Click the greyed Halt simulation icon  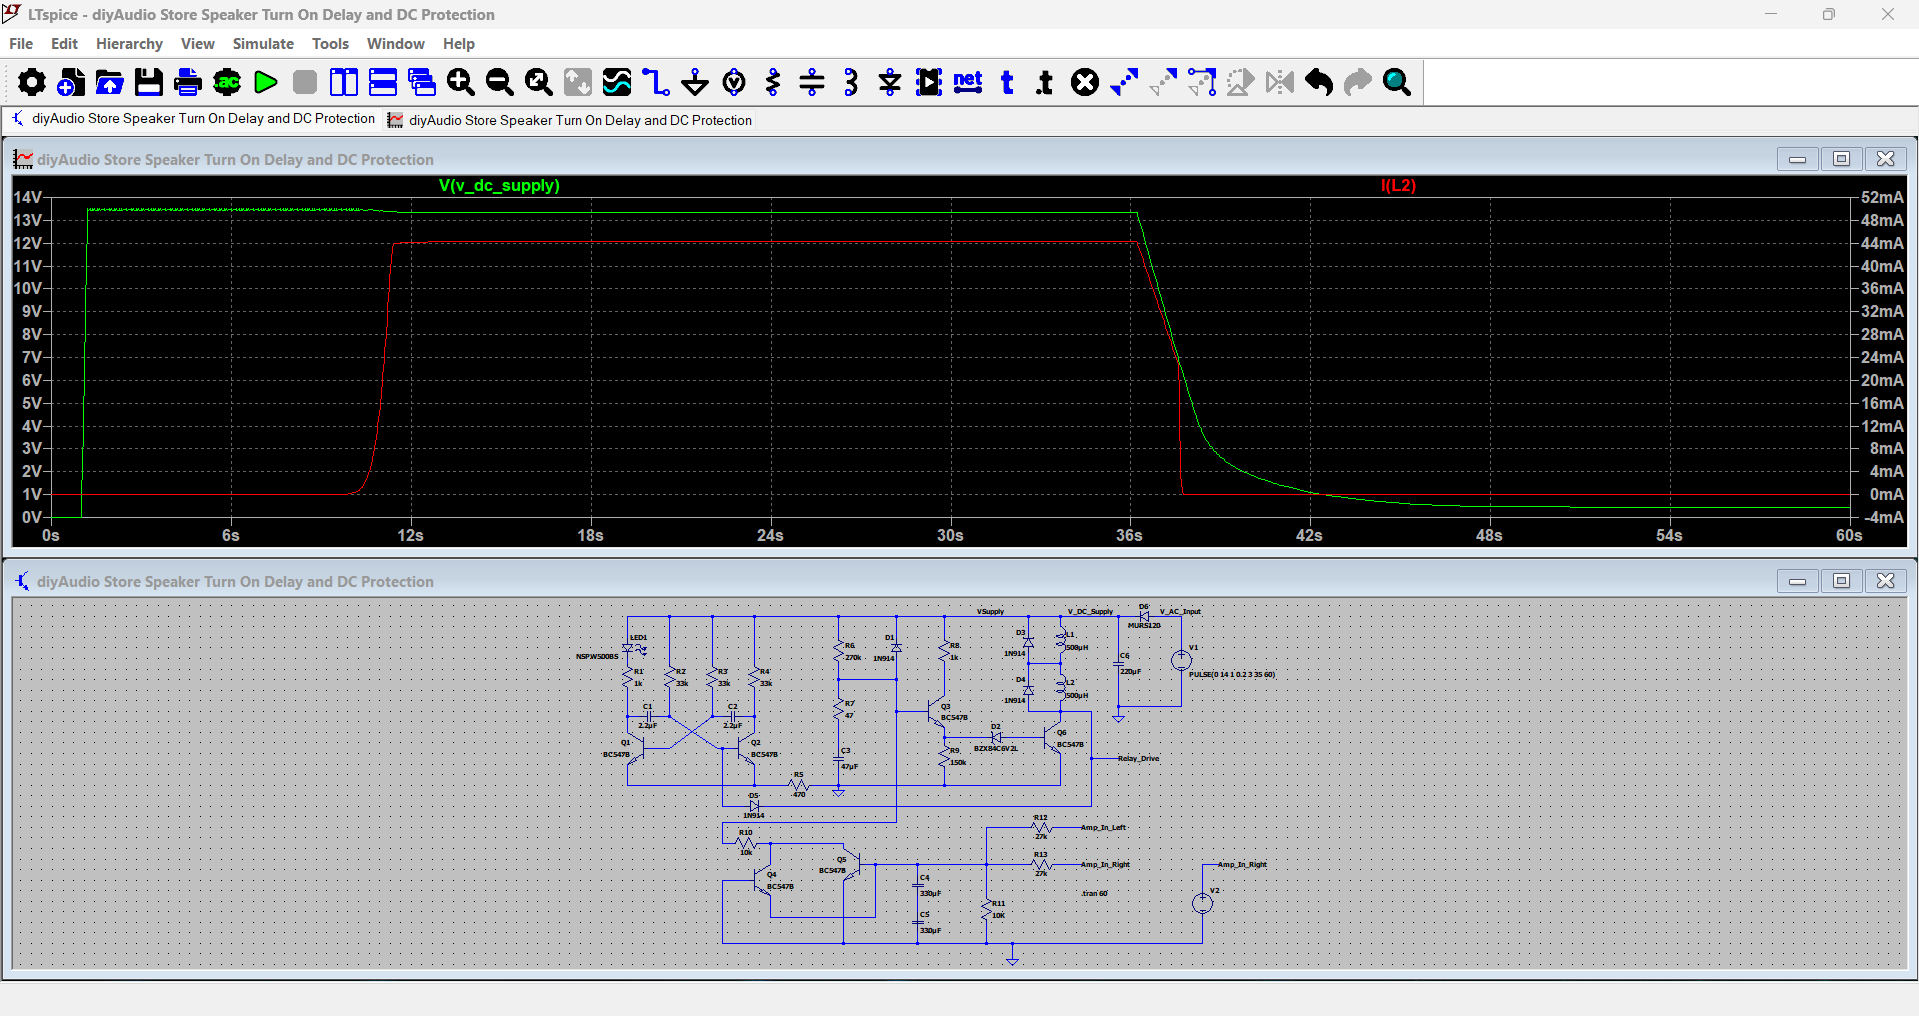[305, 82]
